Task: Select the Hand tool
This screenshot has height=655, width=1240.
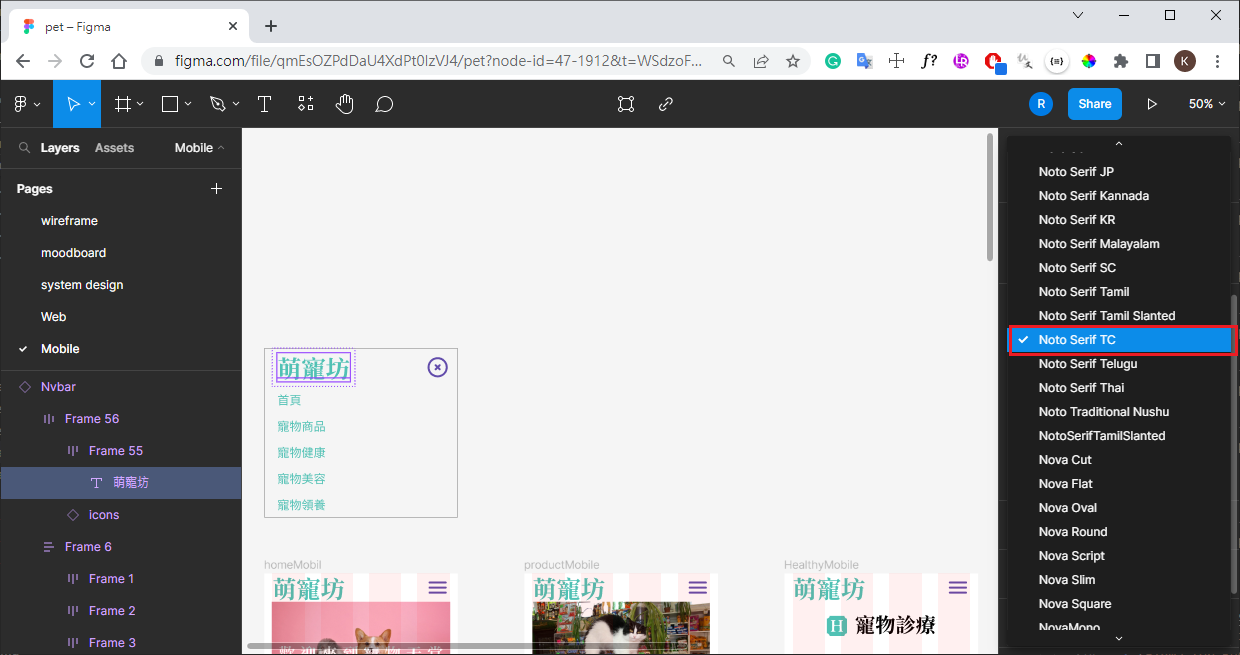Action: point(344,104)
